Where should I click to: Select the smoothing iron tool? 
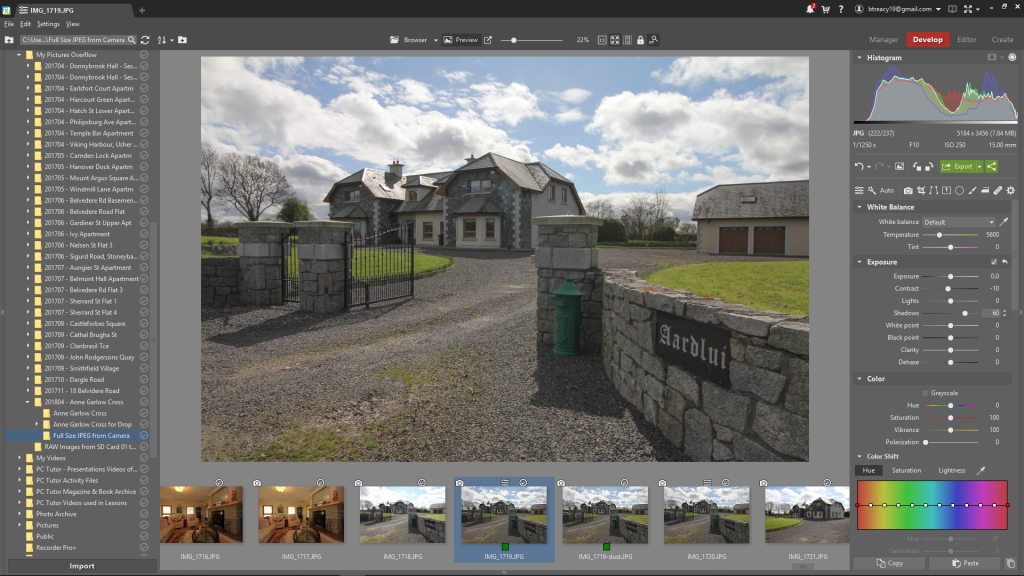click(985, 191)
